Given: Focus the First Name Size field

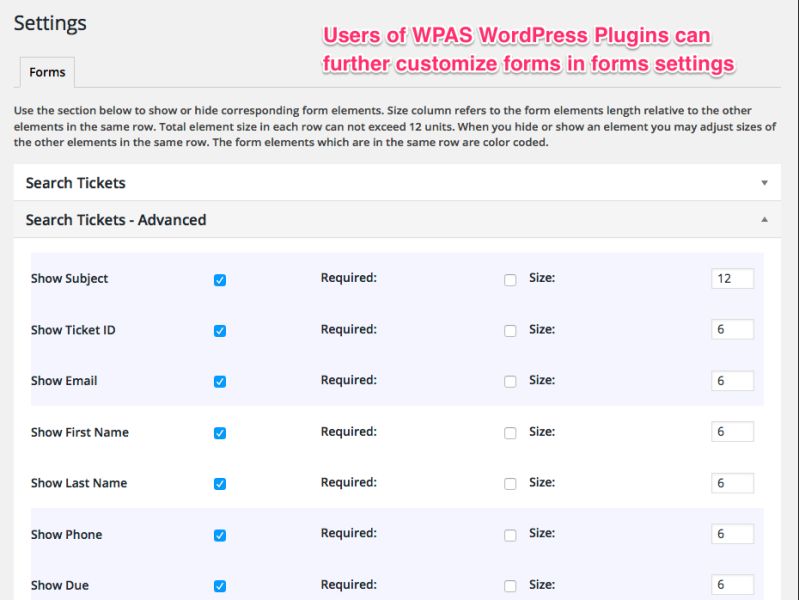Looking at the screenshot, I should (732, 432).
